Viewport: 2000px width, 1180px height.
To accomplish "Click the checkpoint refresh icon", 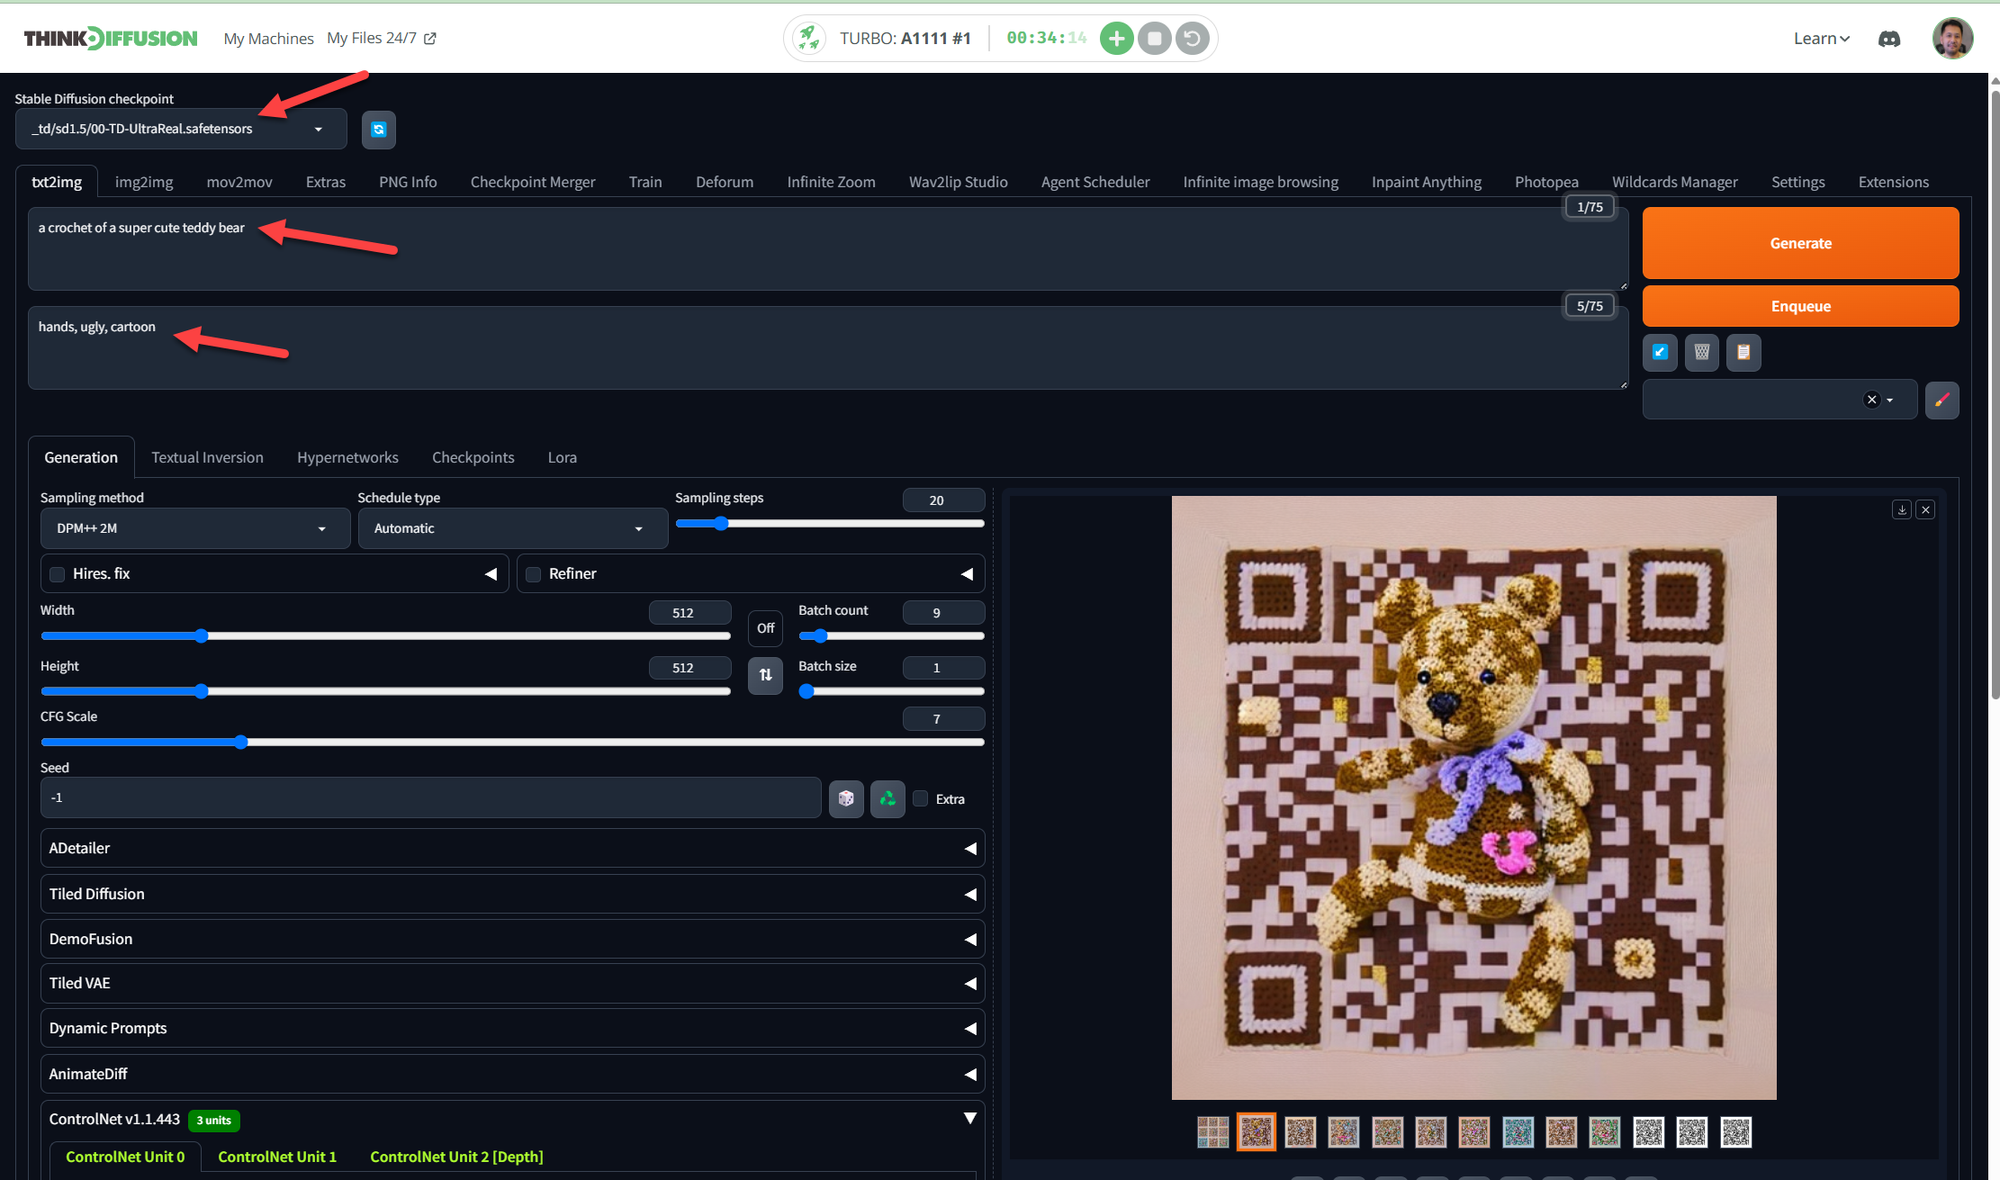I will tap(378, 129).
